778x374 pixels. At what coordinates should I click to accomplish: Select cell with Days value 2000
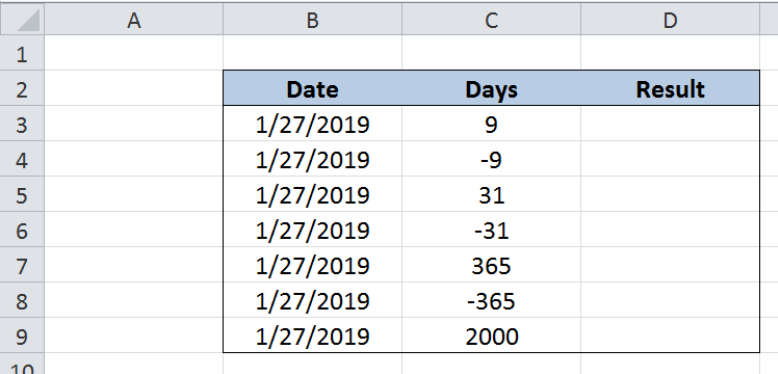coord(491,335)
